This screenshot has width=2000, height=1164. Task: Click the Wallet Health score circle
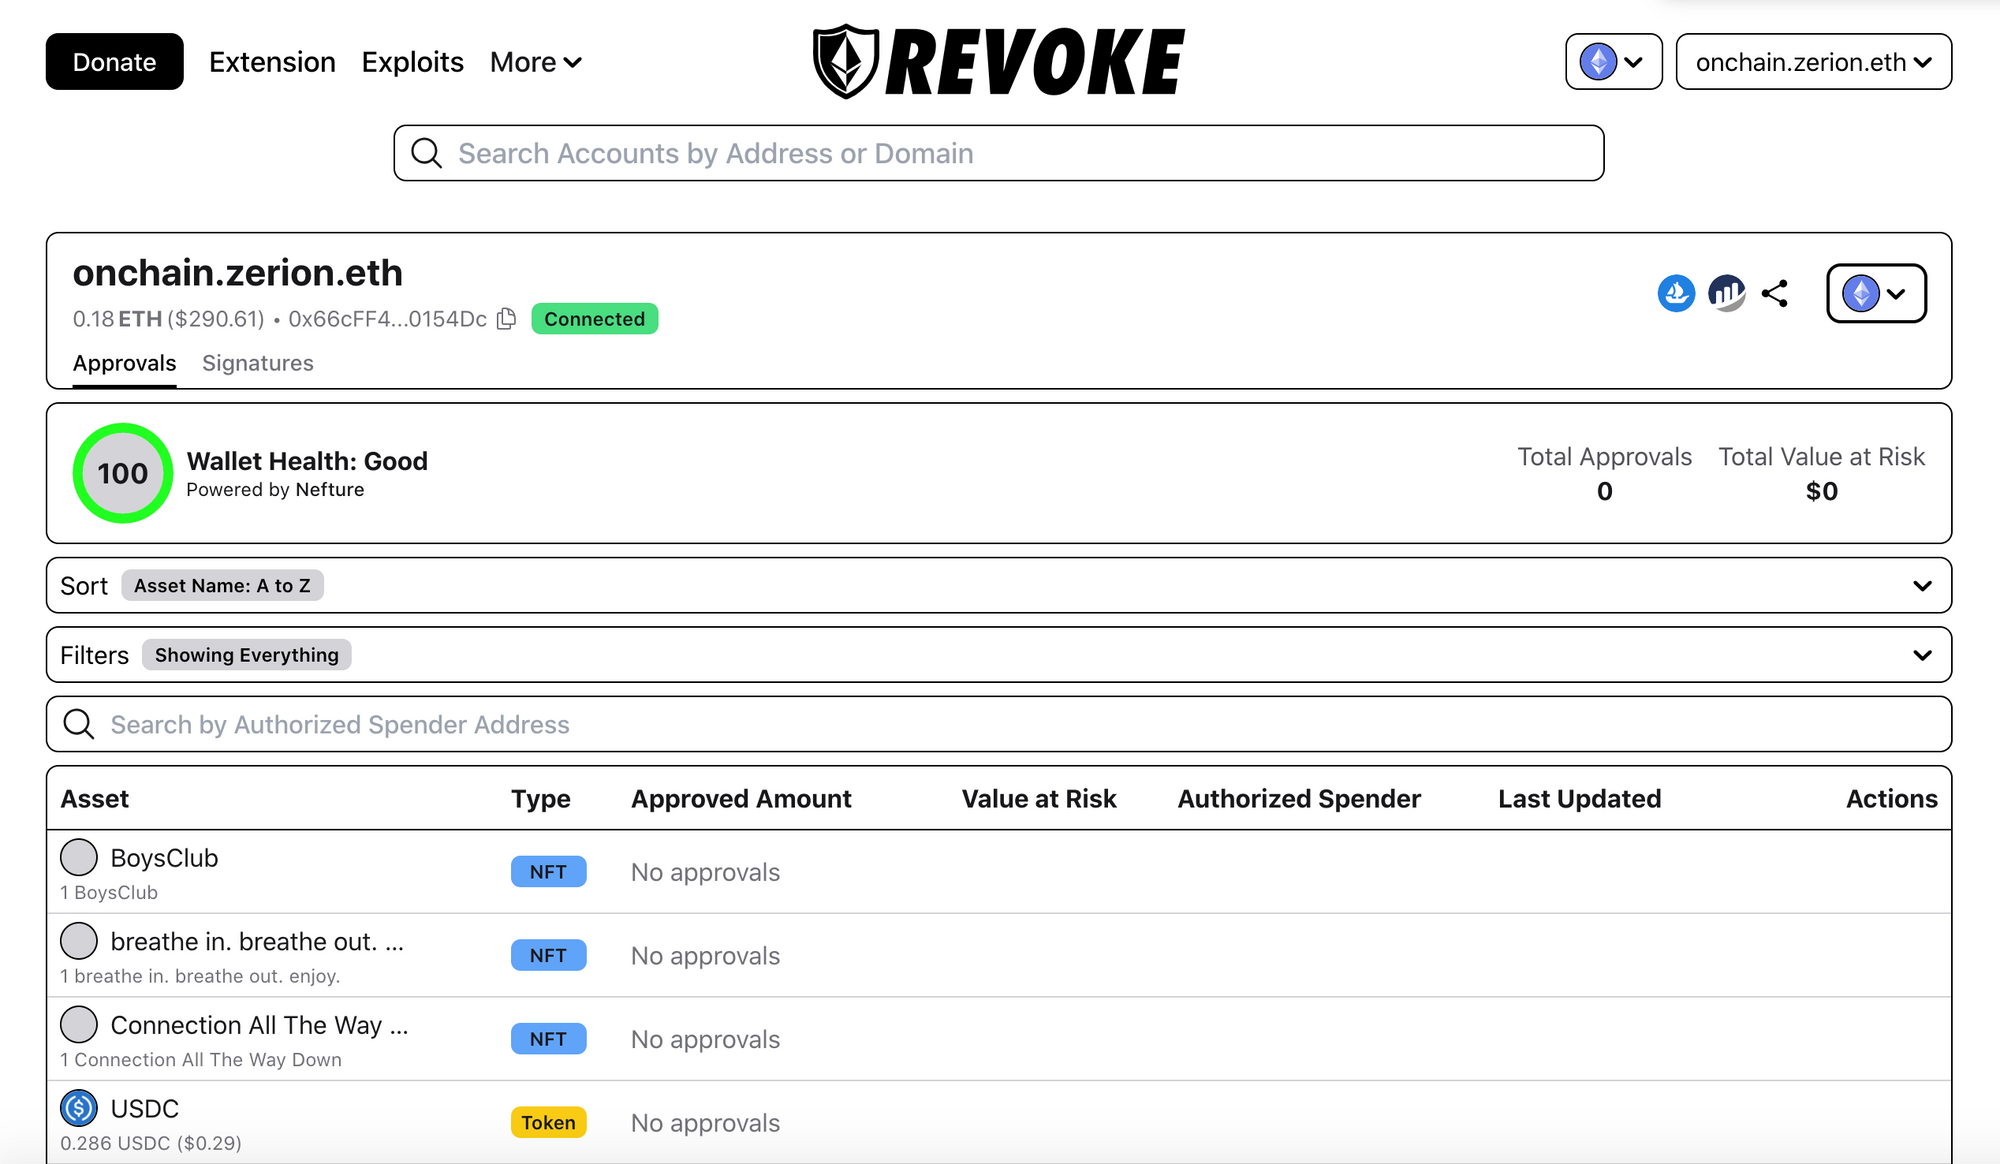tap(120, 471)
